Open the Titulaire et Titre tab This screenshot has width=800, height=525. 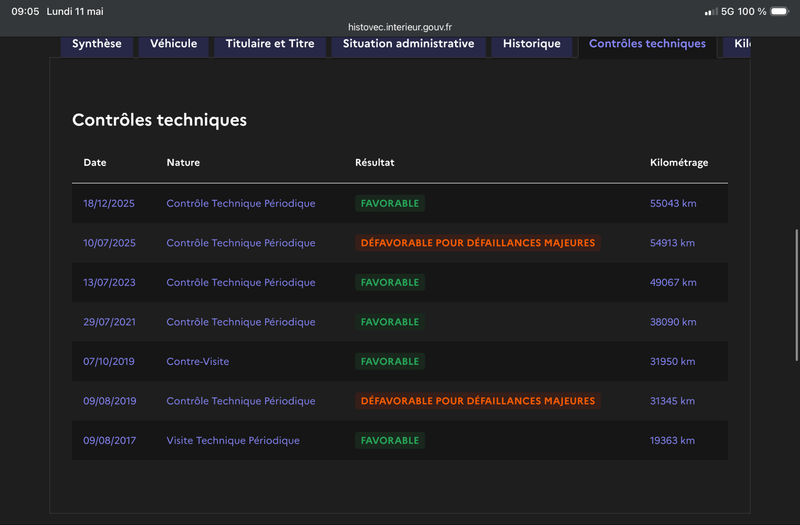coord(270,44)
